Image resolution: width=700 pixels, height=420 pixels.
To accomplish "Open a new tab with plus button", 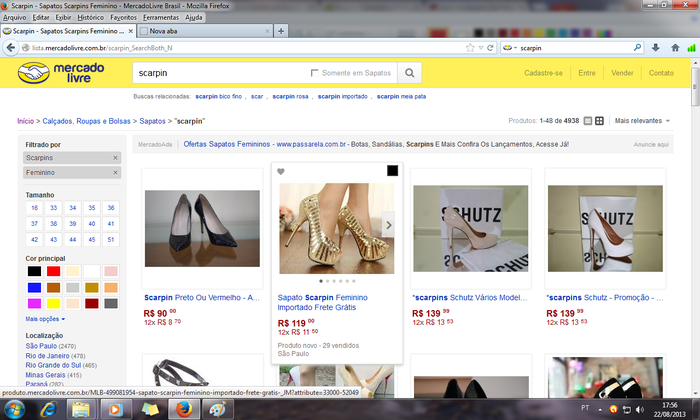I will pyautogui.click(x=281, y=31).
